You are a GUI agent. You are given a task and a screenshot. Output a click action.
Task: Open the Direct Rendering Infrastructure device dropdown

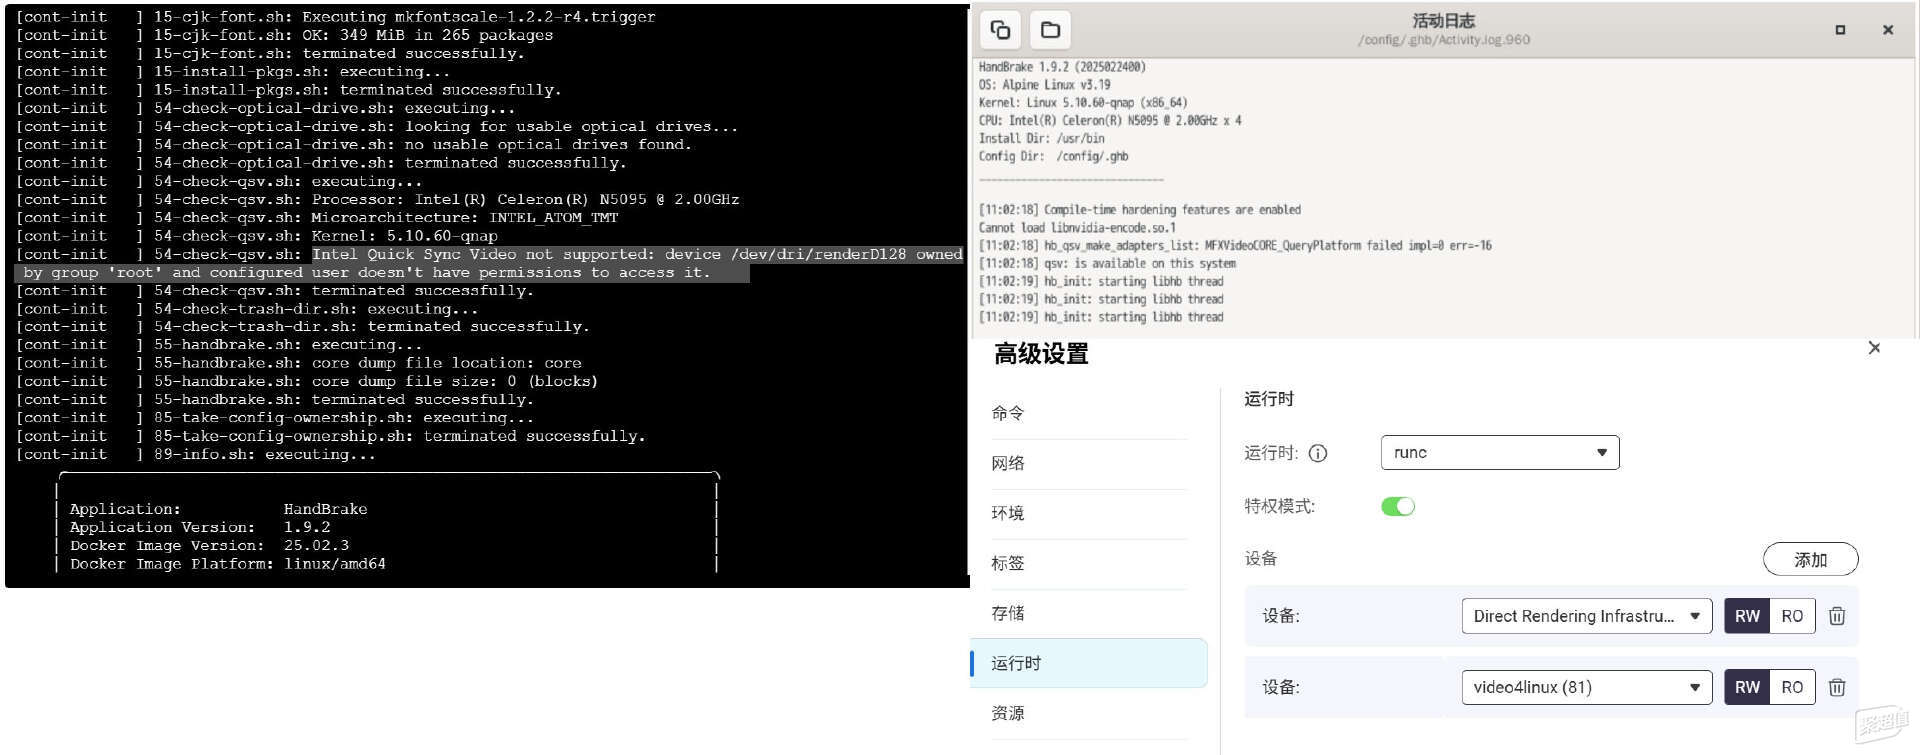[x=1587, y=616]
